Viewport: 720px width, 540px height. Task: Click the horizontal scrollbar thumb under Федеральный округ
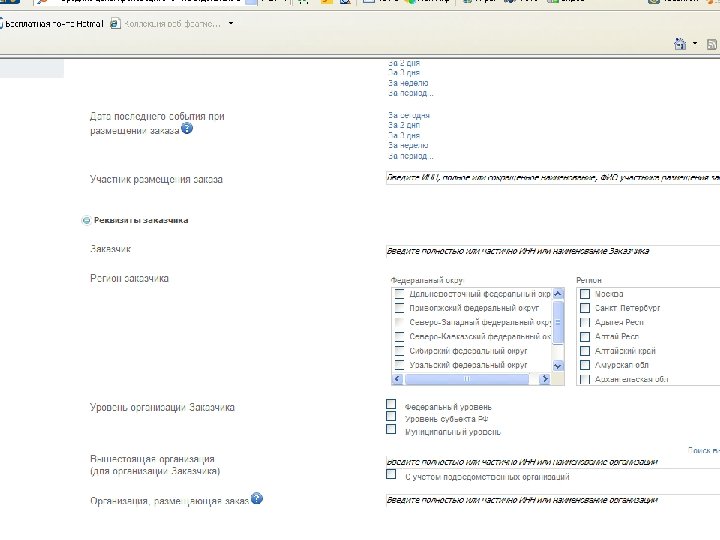[467, 379]
